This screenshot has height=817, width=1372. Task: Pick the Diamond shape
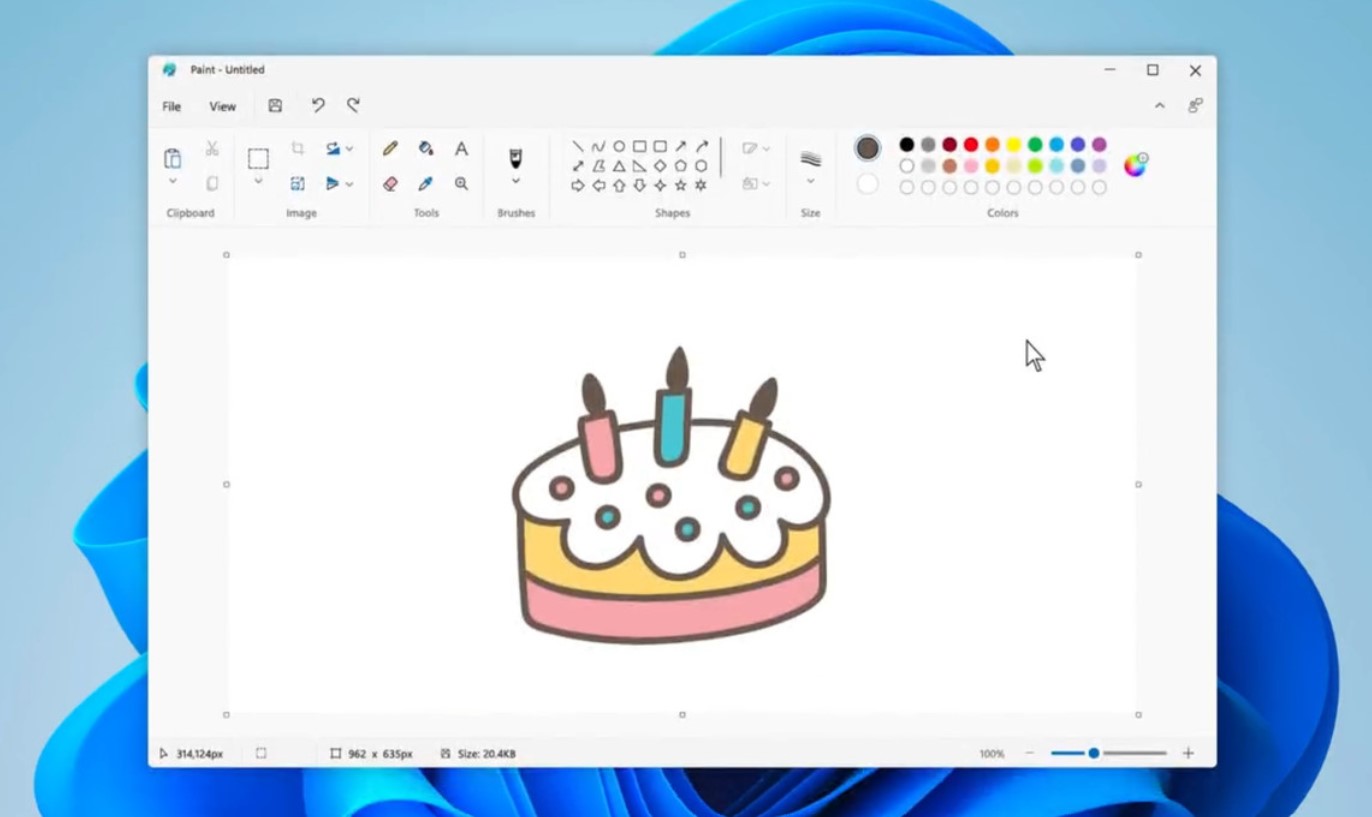coord(660,166)
